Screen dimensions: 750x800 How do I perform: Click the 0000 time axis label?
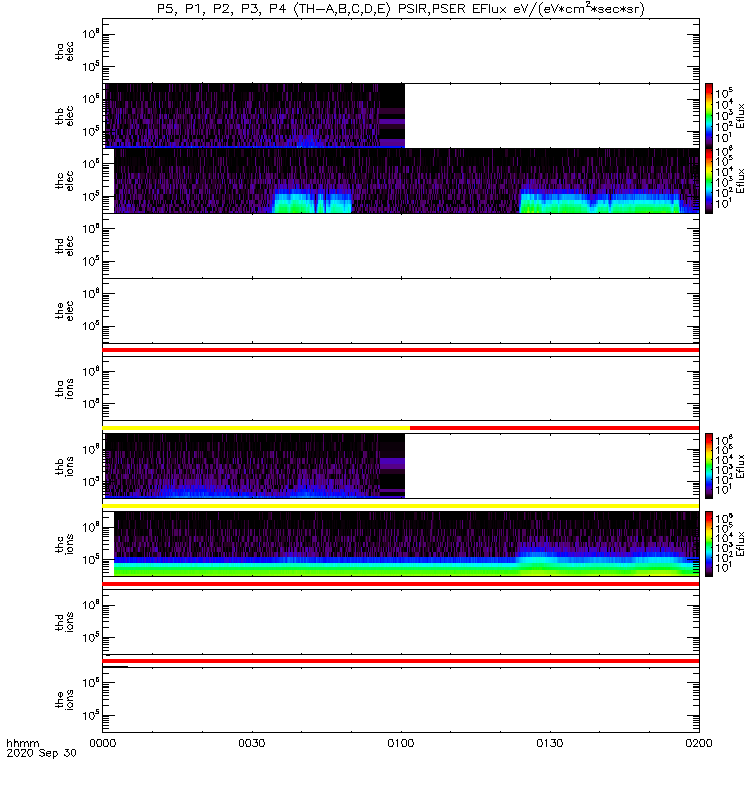point(103,743)
